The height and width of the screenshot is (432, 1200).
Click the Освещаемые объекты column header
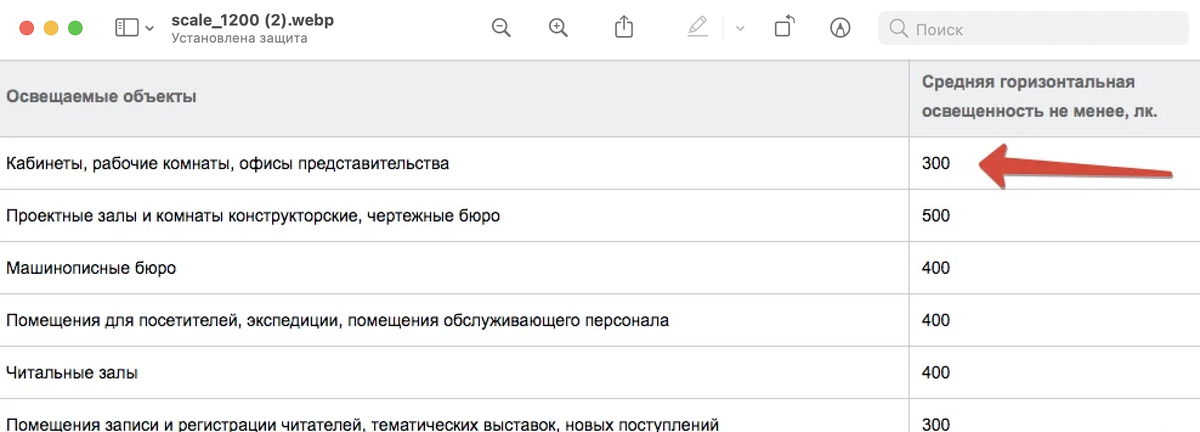(101, 97)
